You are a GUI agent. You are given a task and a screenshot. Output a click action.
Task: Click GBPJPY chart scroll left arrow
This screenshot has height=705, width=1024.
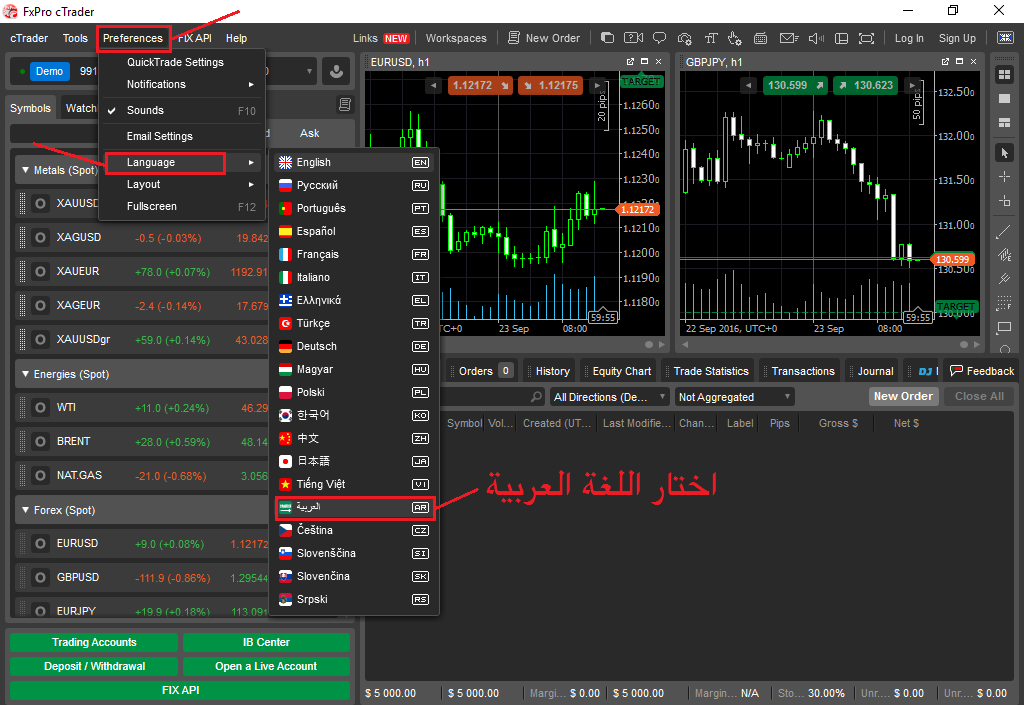(x=685, y=344)
